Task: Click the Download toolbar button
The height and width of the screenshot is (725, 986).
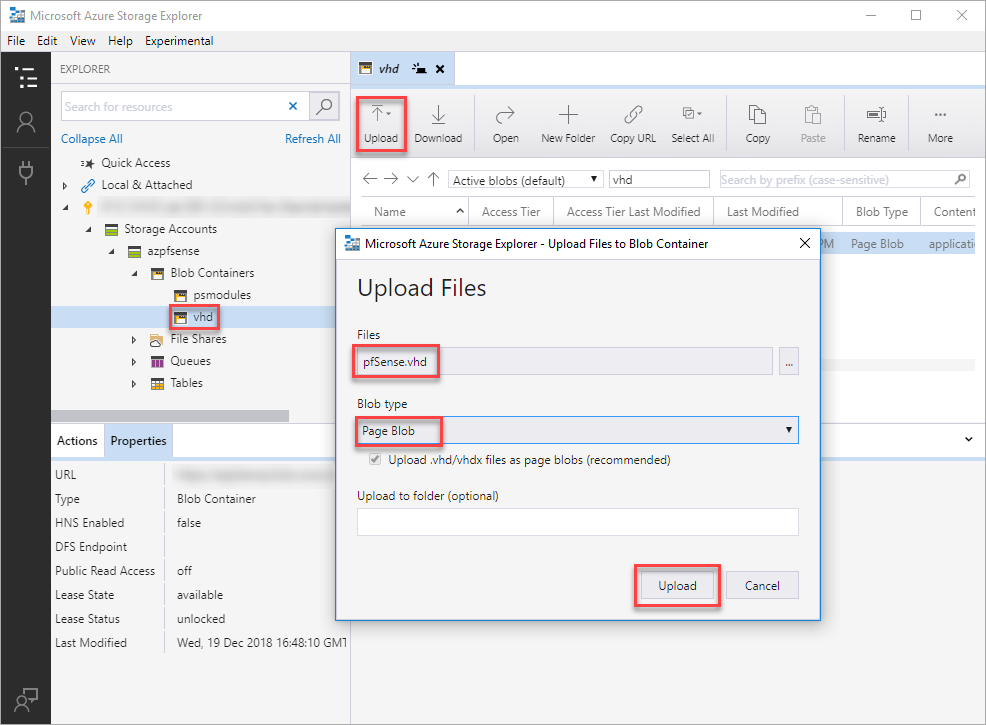Action: (x=438, y=124)
